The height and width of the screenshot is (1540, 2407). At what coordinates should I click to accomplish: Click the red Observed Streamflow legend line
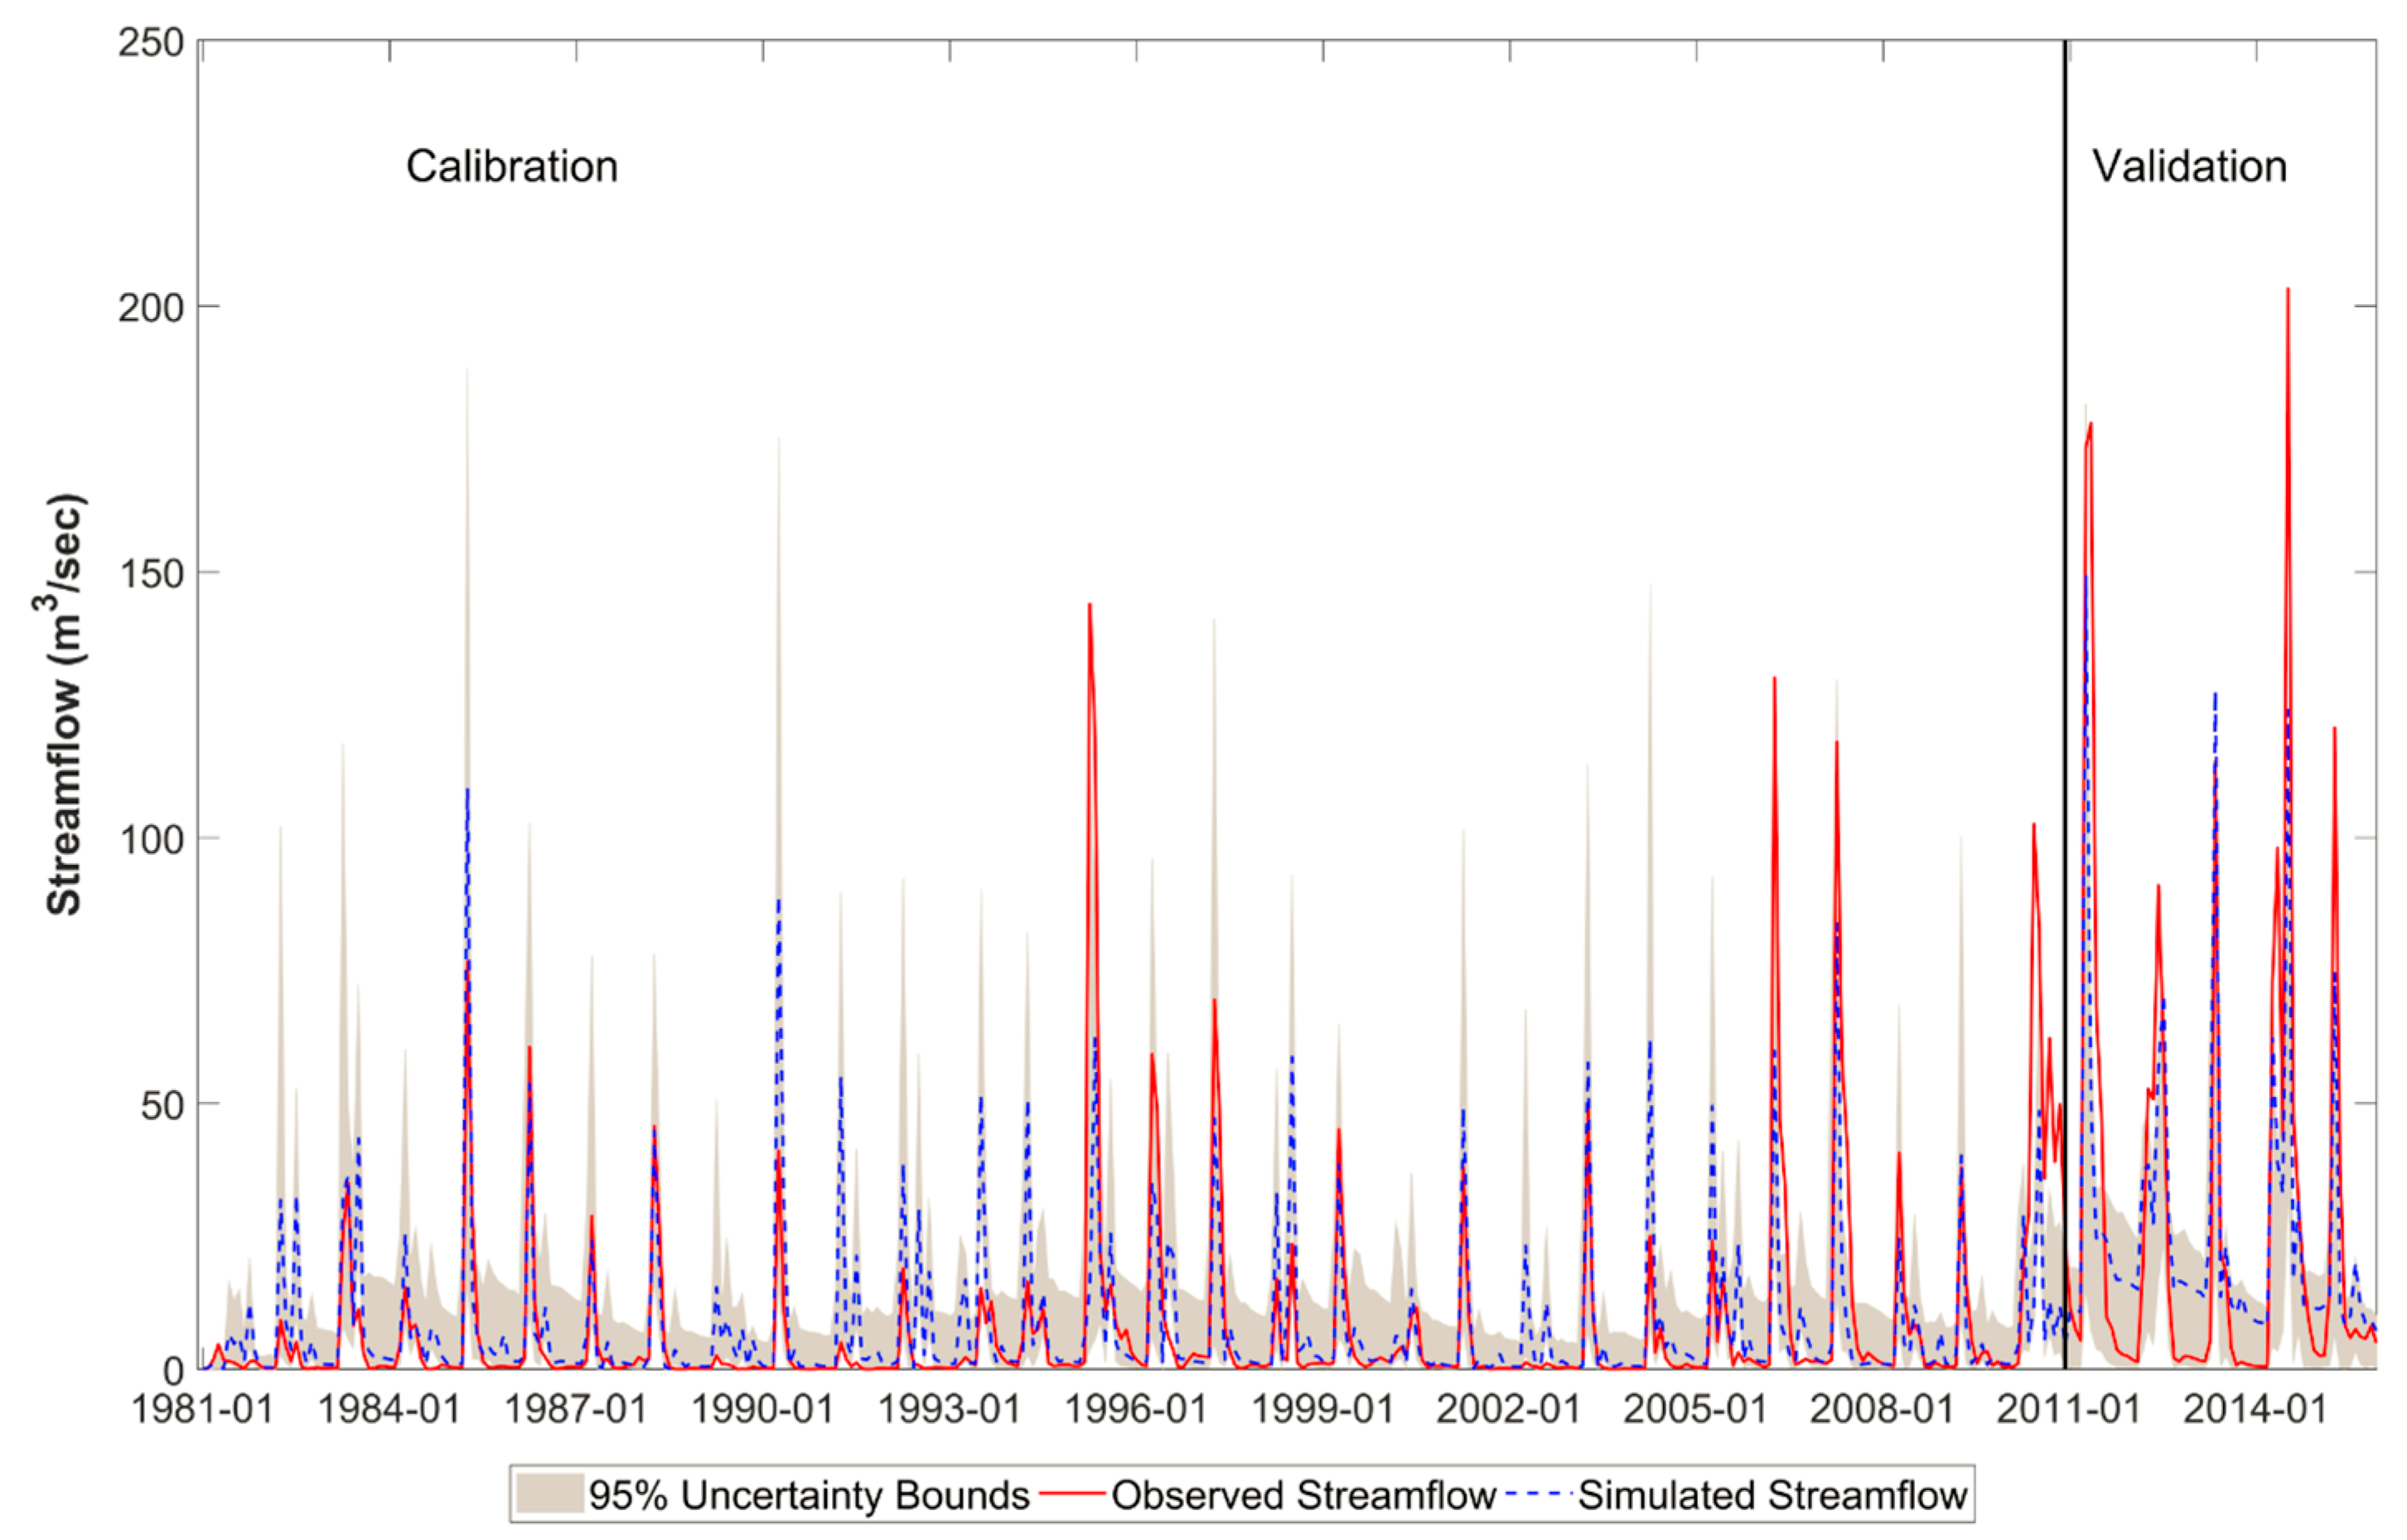coord(1073,1495)
